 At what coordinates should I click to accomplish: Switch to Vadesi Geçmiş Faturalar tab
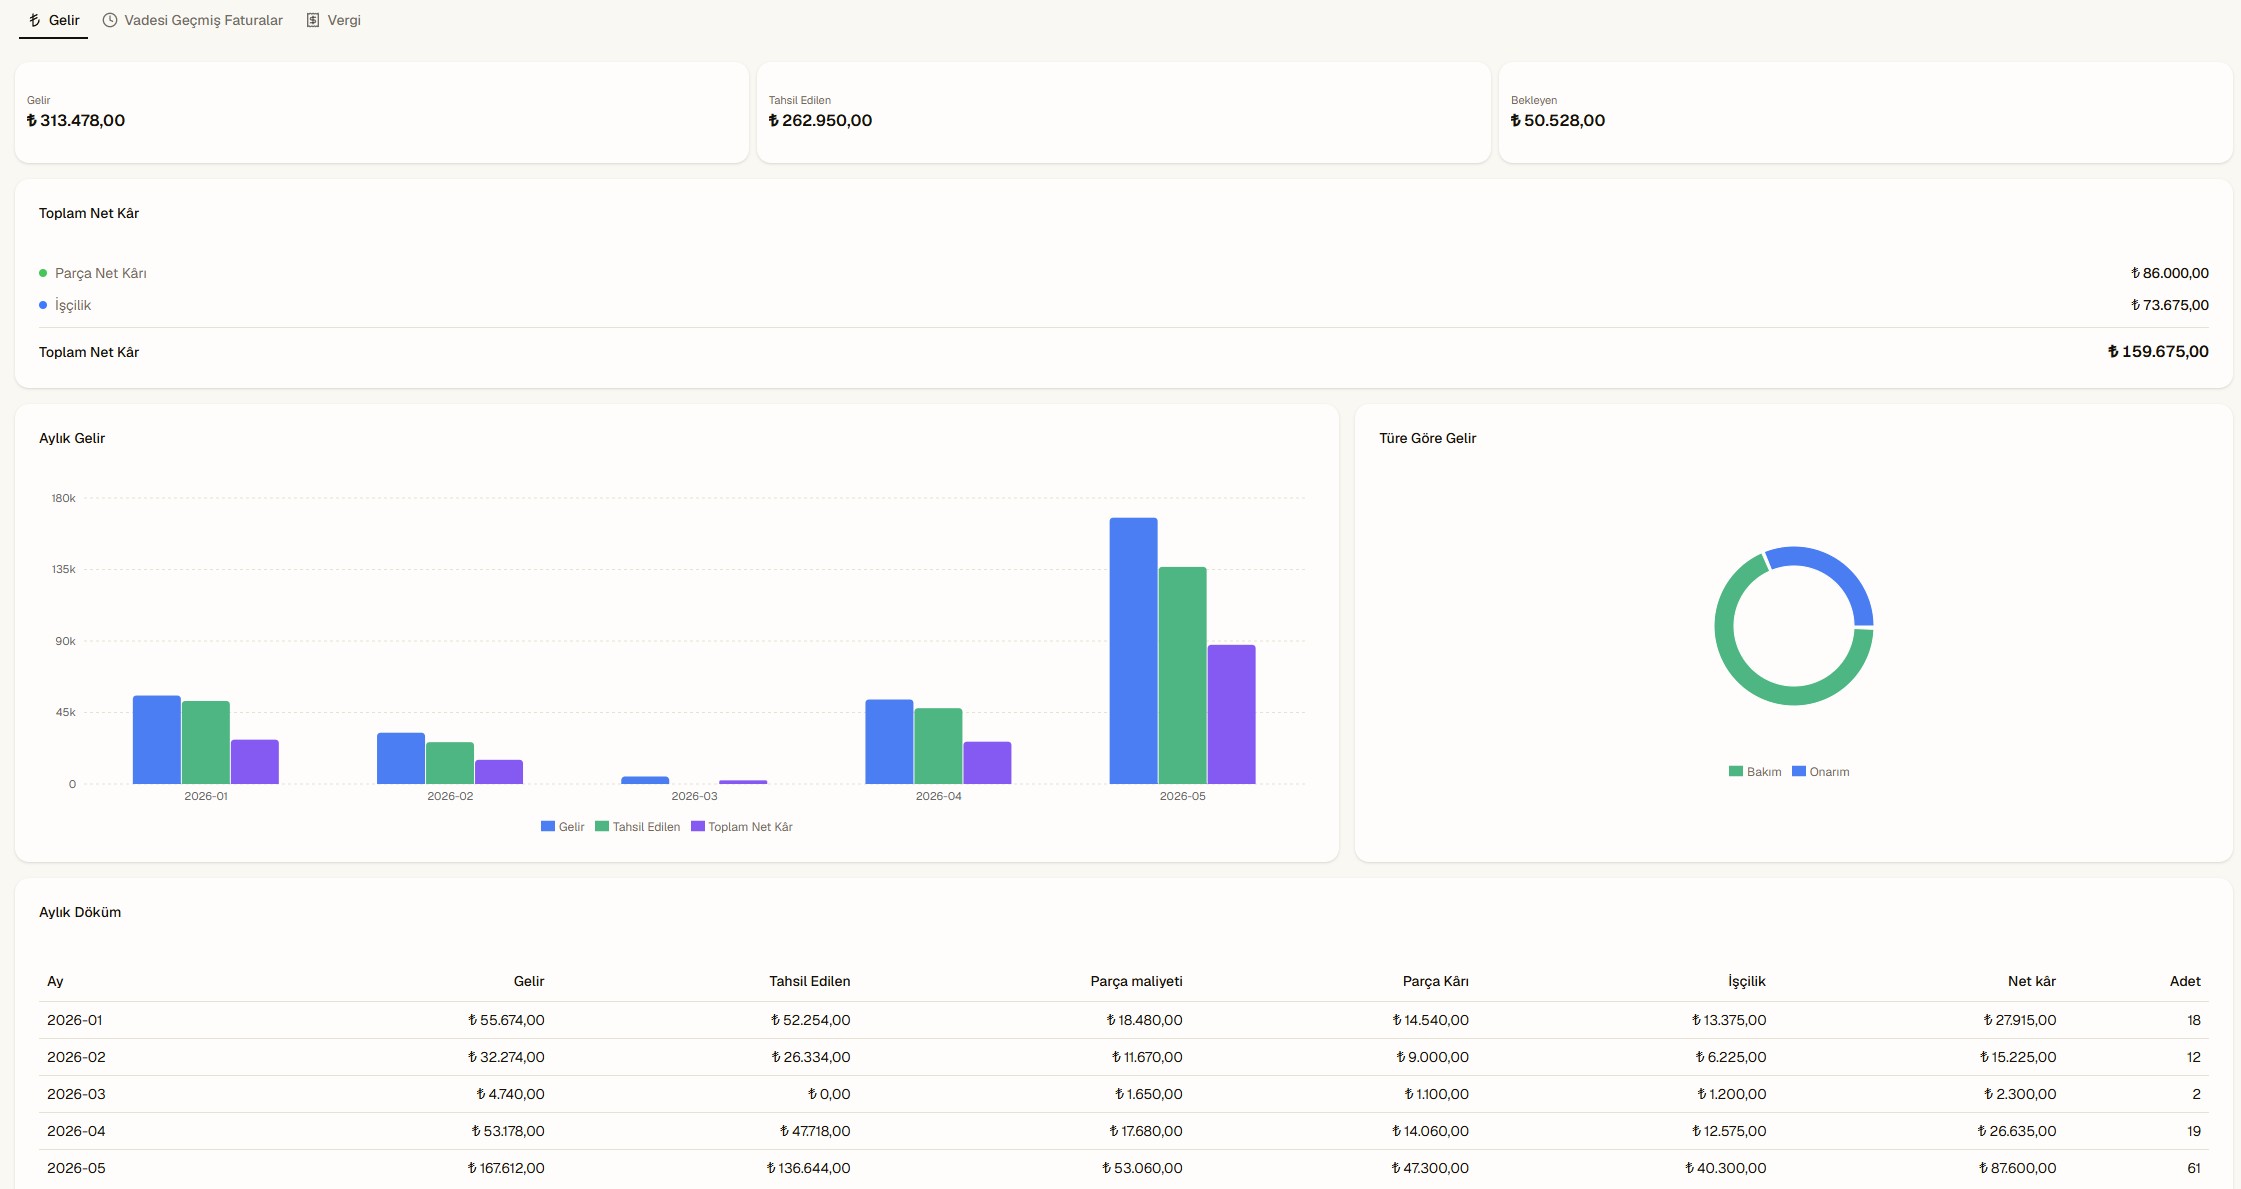pyautogui.click(x=193, y=20)
